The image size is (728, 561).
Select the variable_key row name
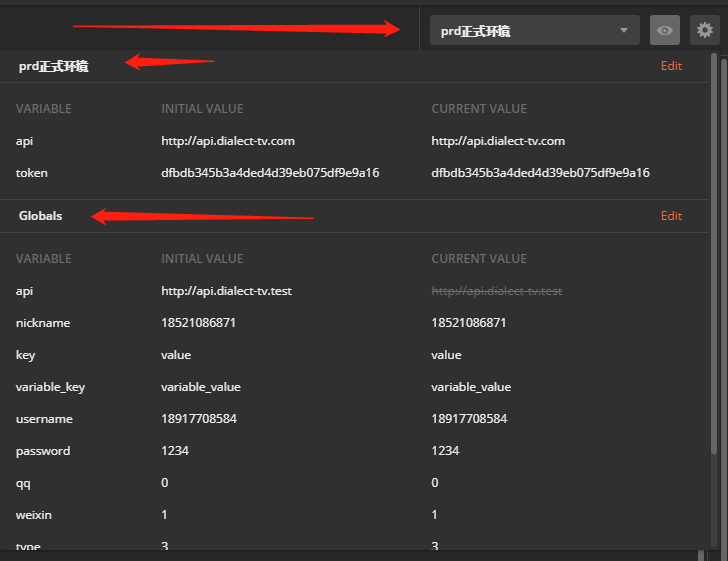pyautogui.click(x=50, y=387)
